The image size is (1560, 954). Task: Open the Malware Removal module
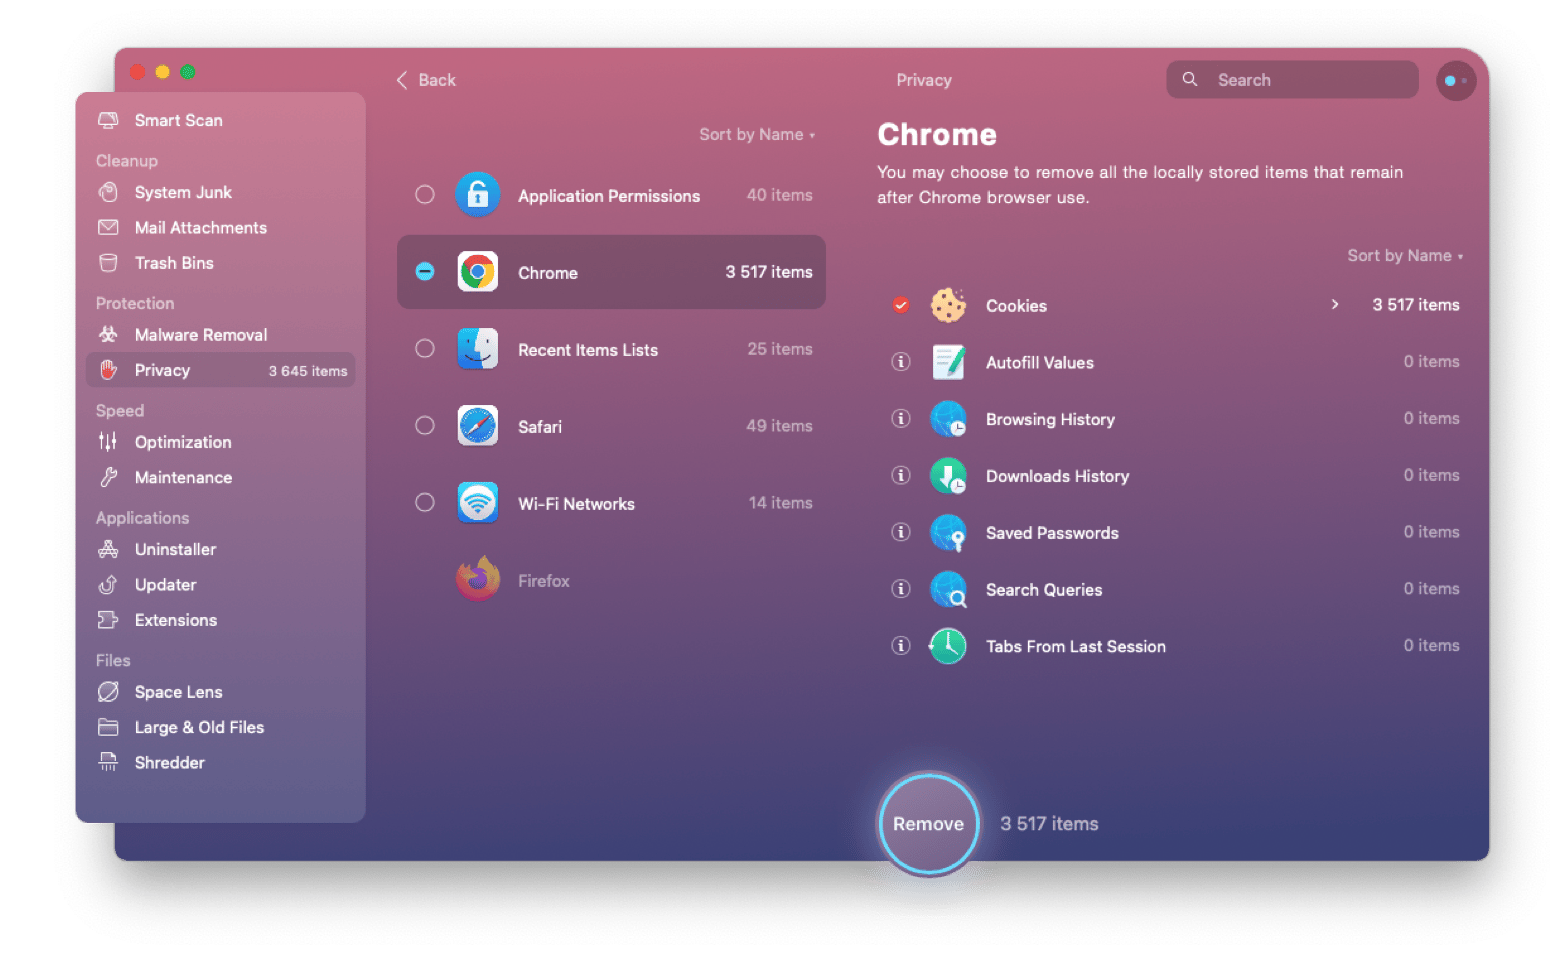tap(220, 335)
